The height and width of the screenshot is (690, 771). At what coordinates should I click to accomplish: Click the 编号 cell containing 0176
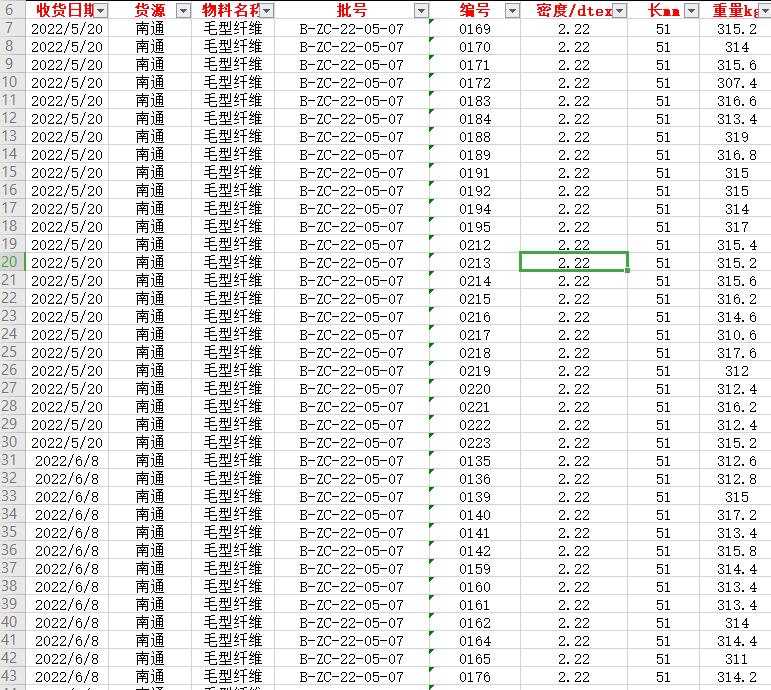(475, 677)
